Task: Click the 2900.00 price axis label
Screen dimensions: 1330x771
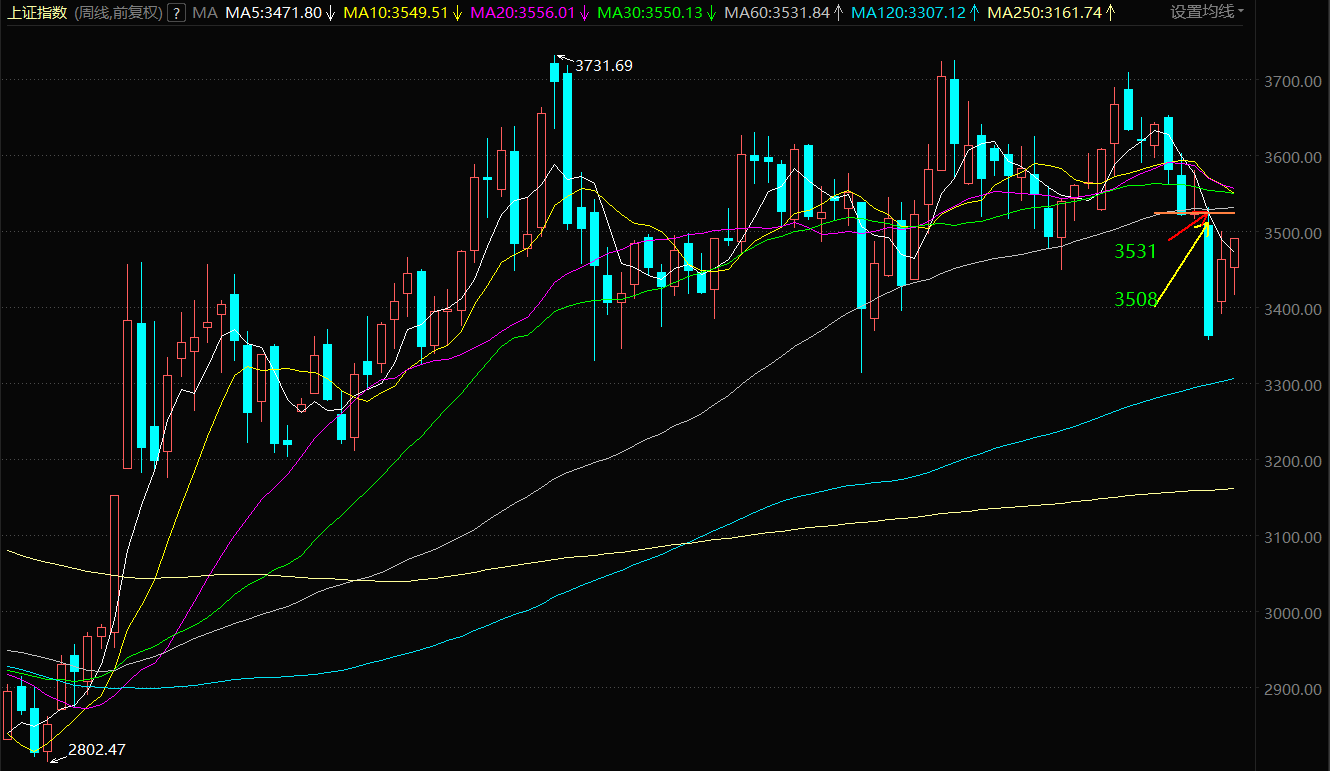Action: pos(1293,689)
